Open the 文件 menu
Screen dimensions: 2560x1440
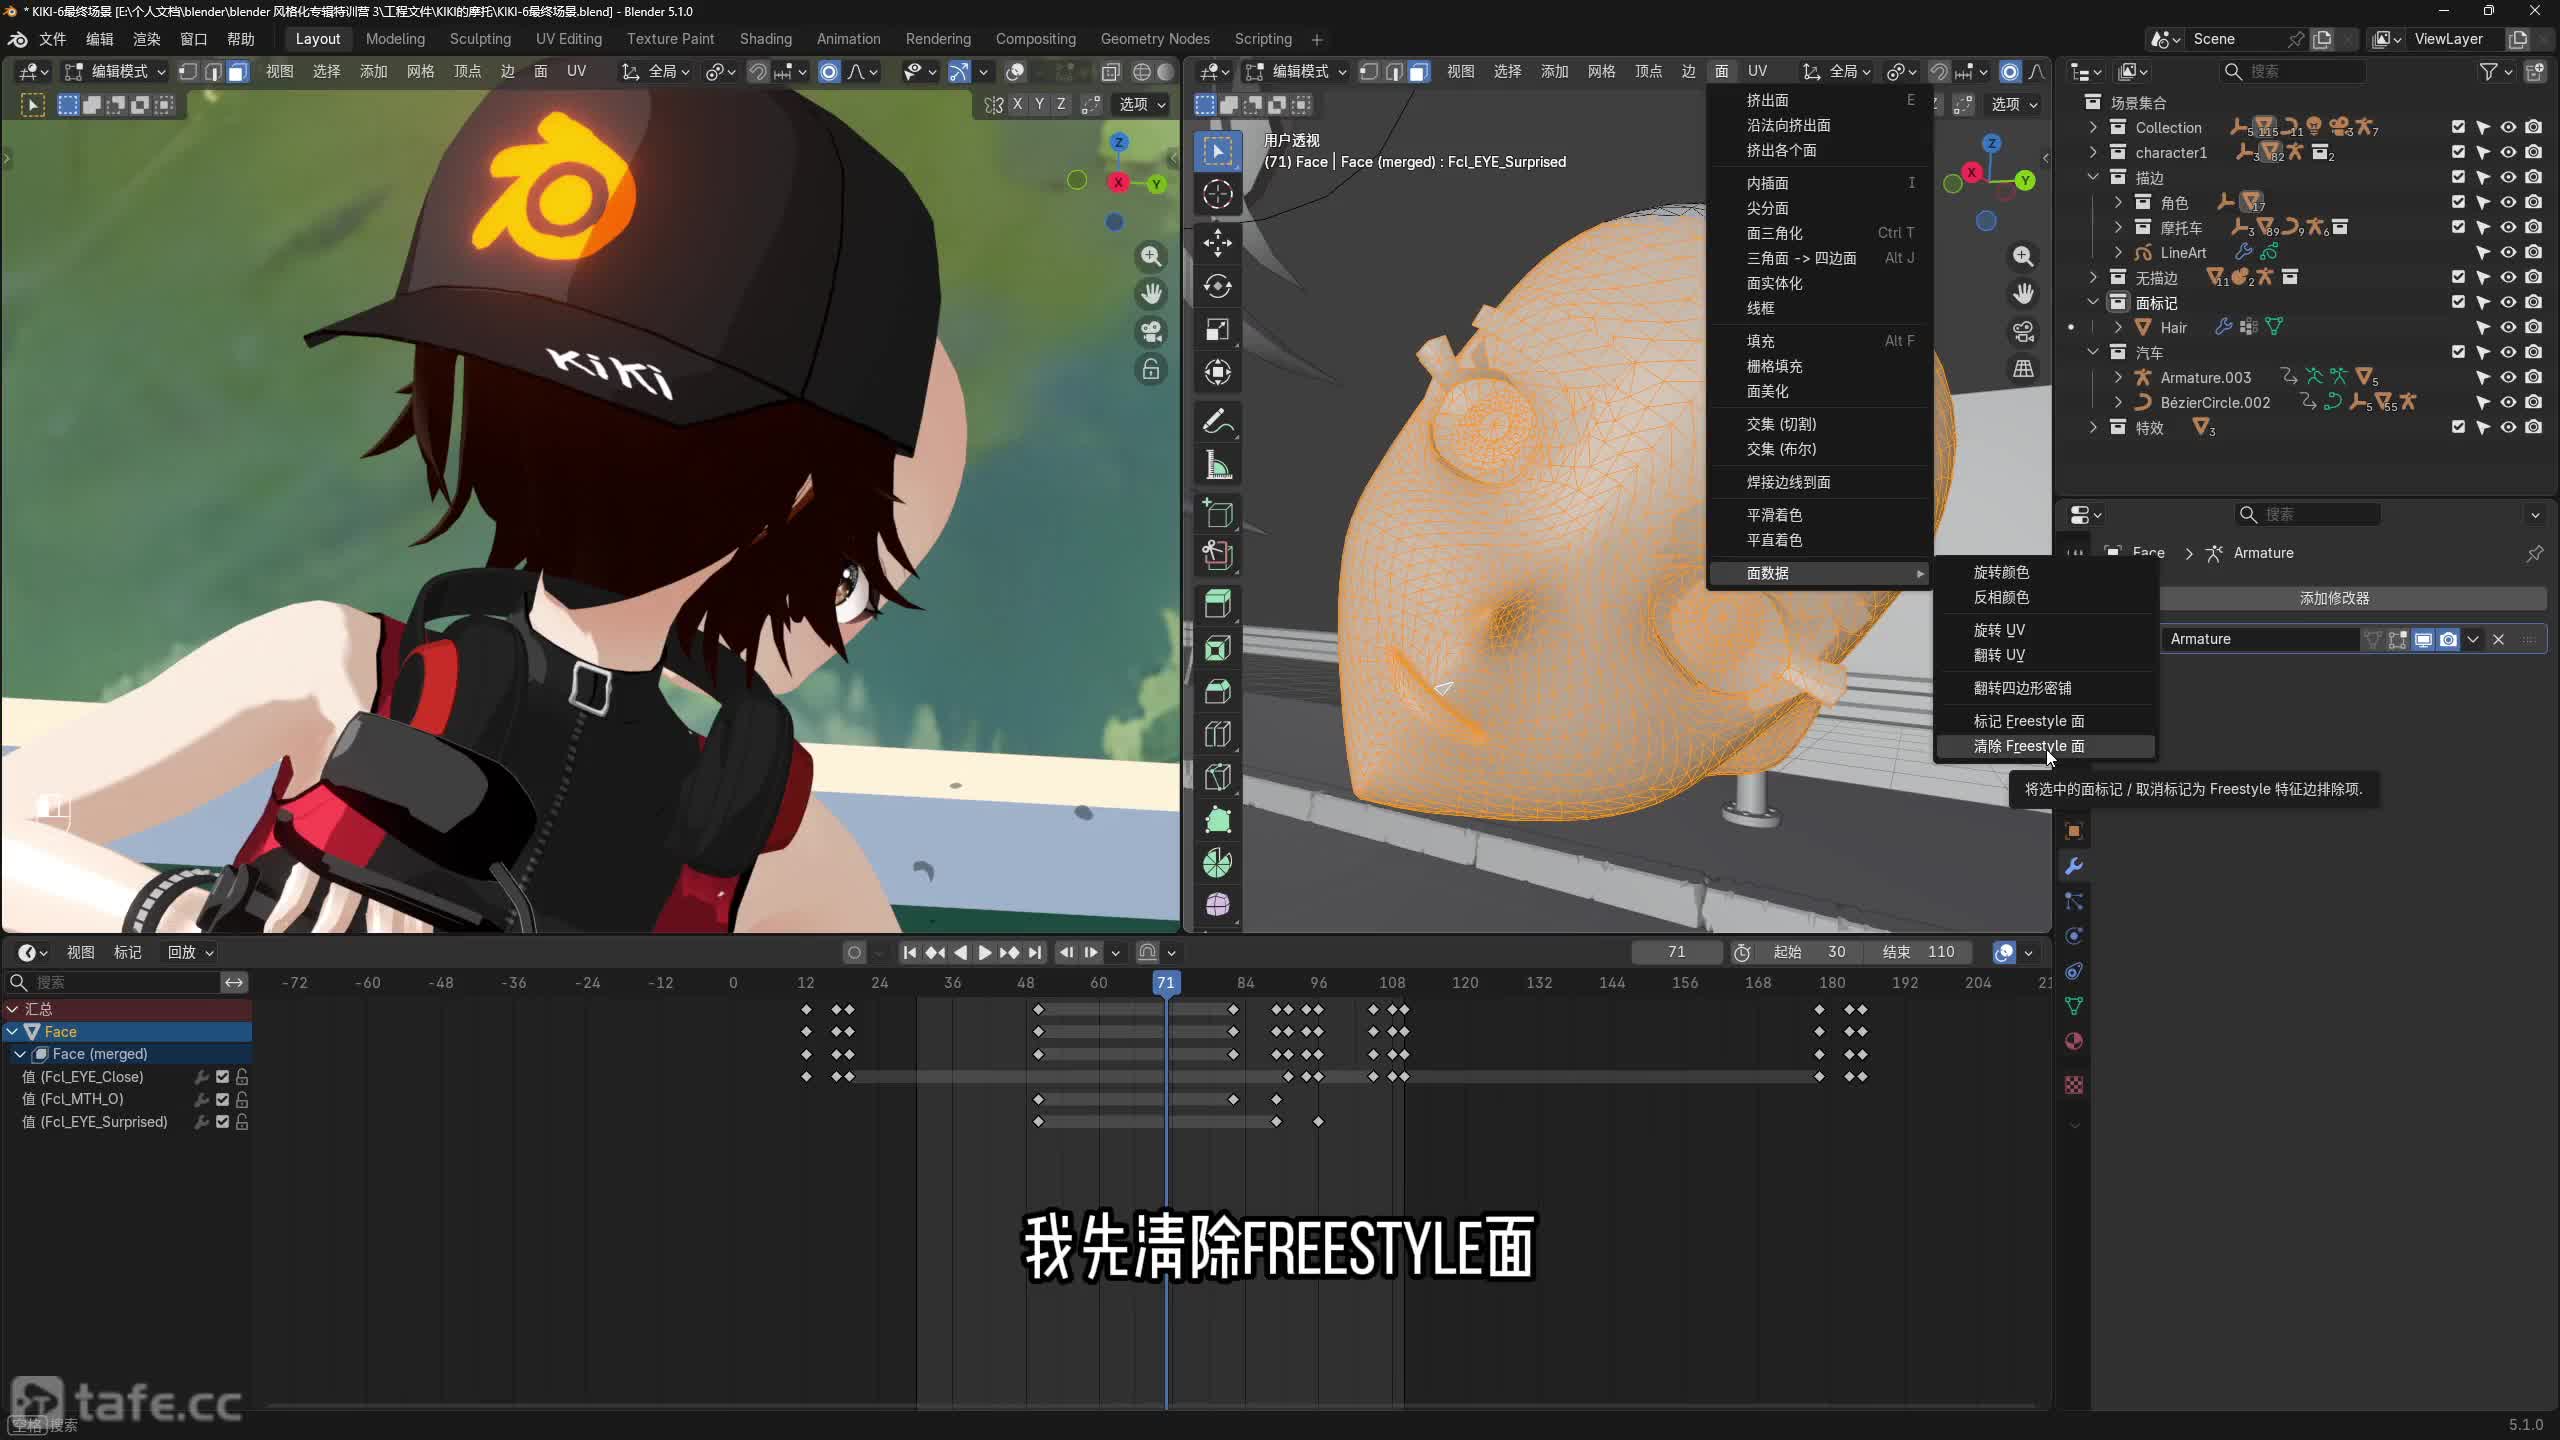(52, 39)
